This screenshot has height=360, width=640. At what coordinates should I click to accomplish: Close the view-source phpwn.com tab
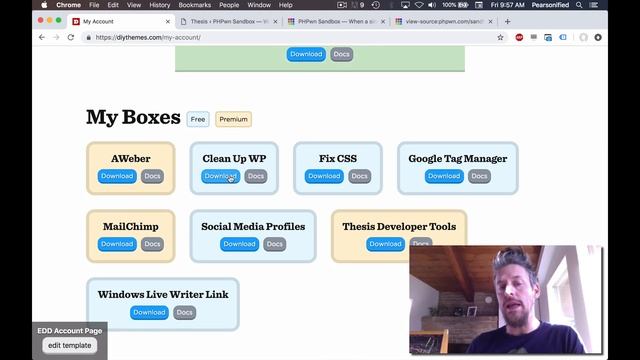point(490,21)
